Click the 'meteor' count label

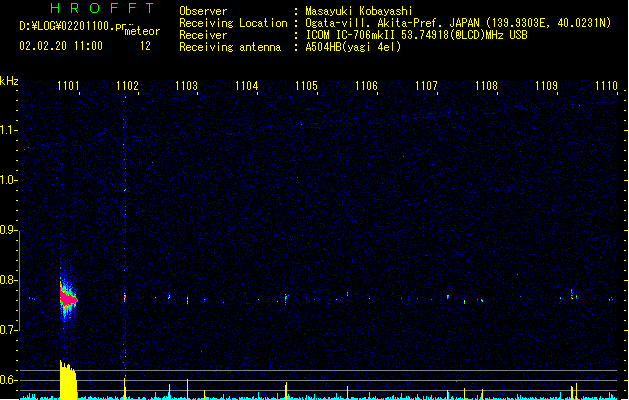(142, 31)
